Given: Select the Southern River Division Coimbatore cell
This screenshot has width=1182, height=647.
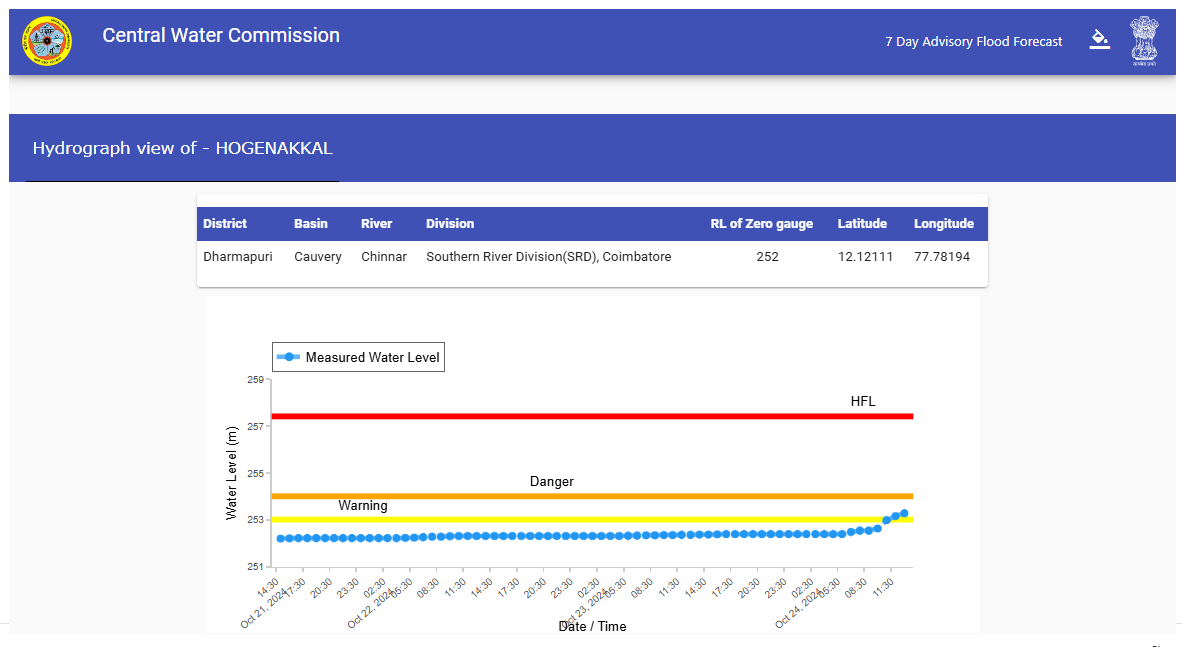Looking at the screenshot, I should pos(548,256).
